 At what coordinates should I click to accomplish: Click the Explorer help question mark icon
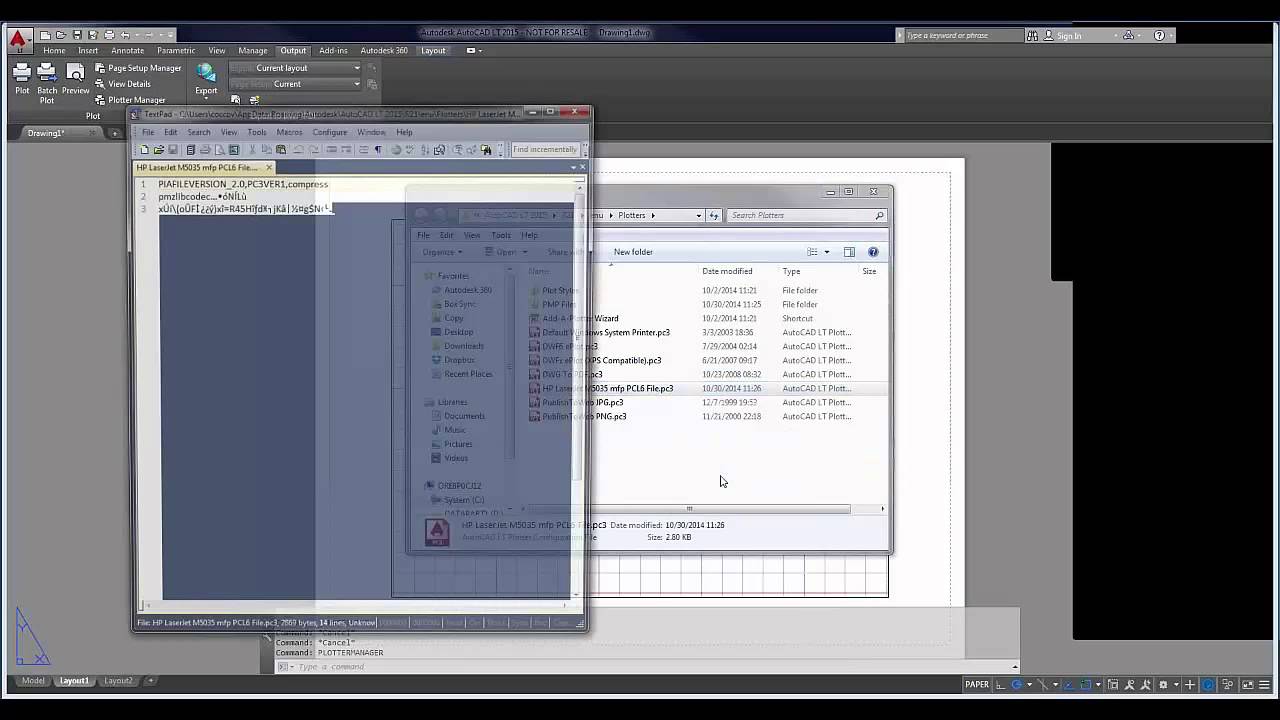(873, 252)
